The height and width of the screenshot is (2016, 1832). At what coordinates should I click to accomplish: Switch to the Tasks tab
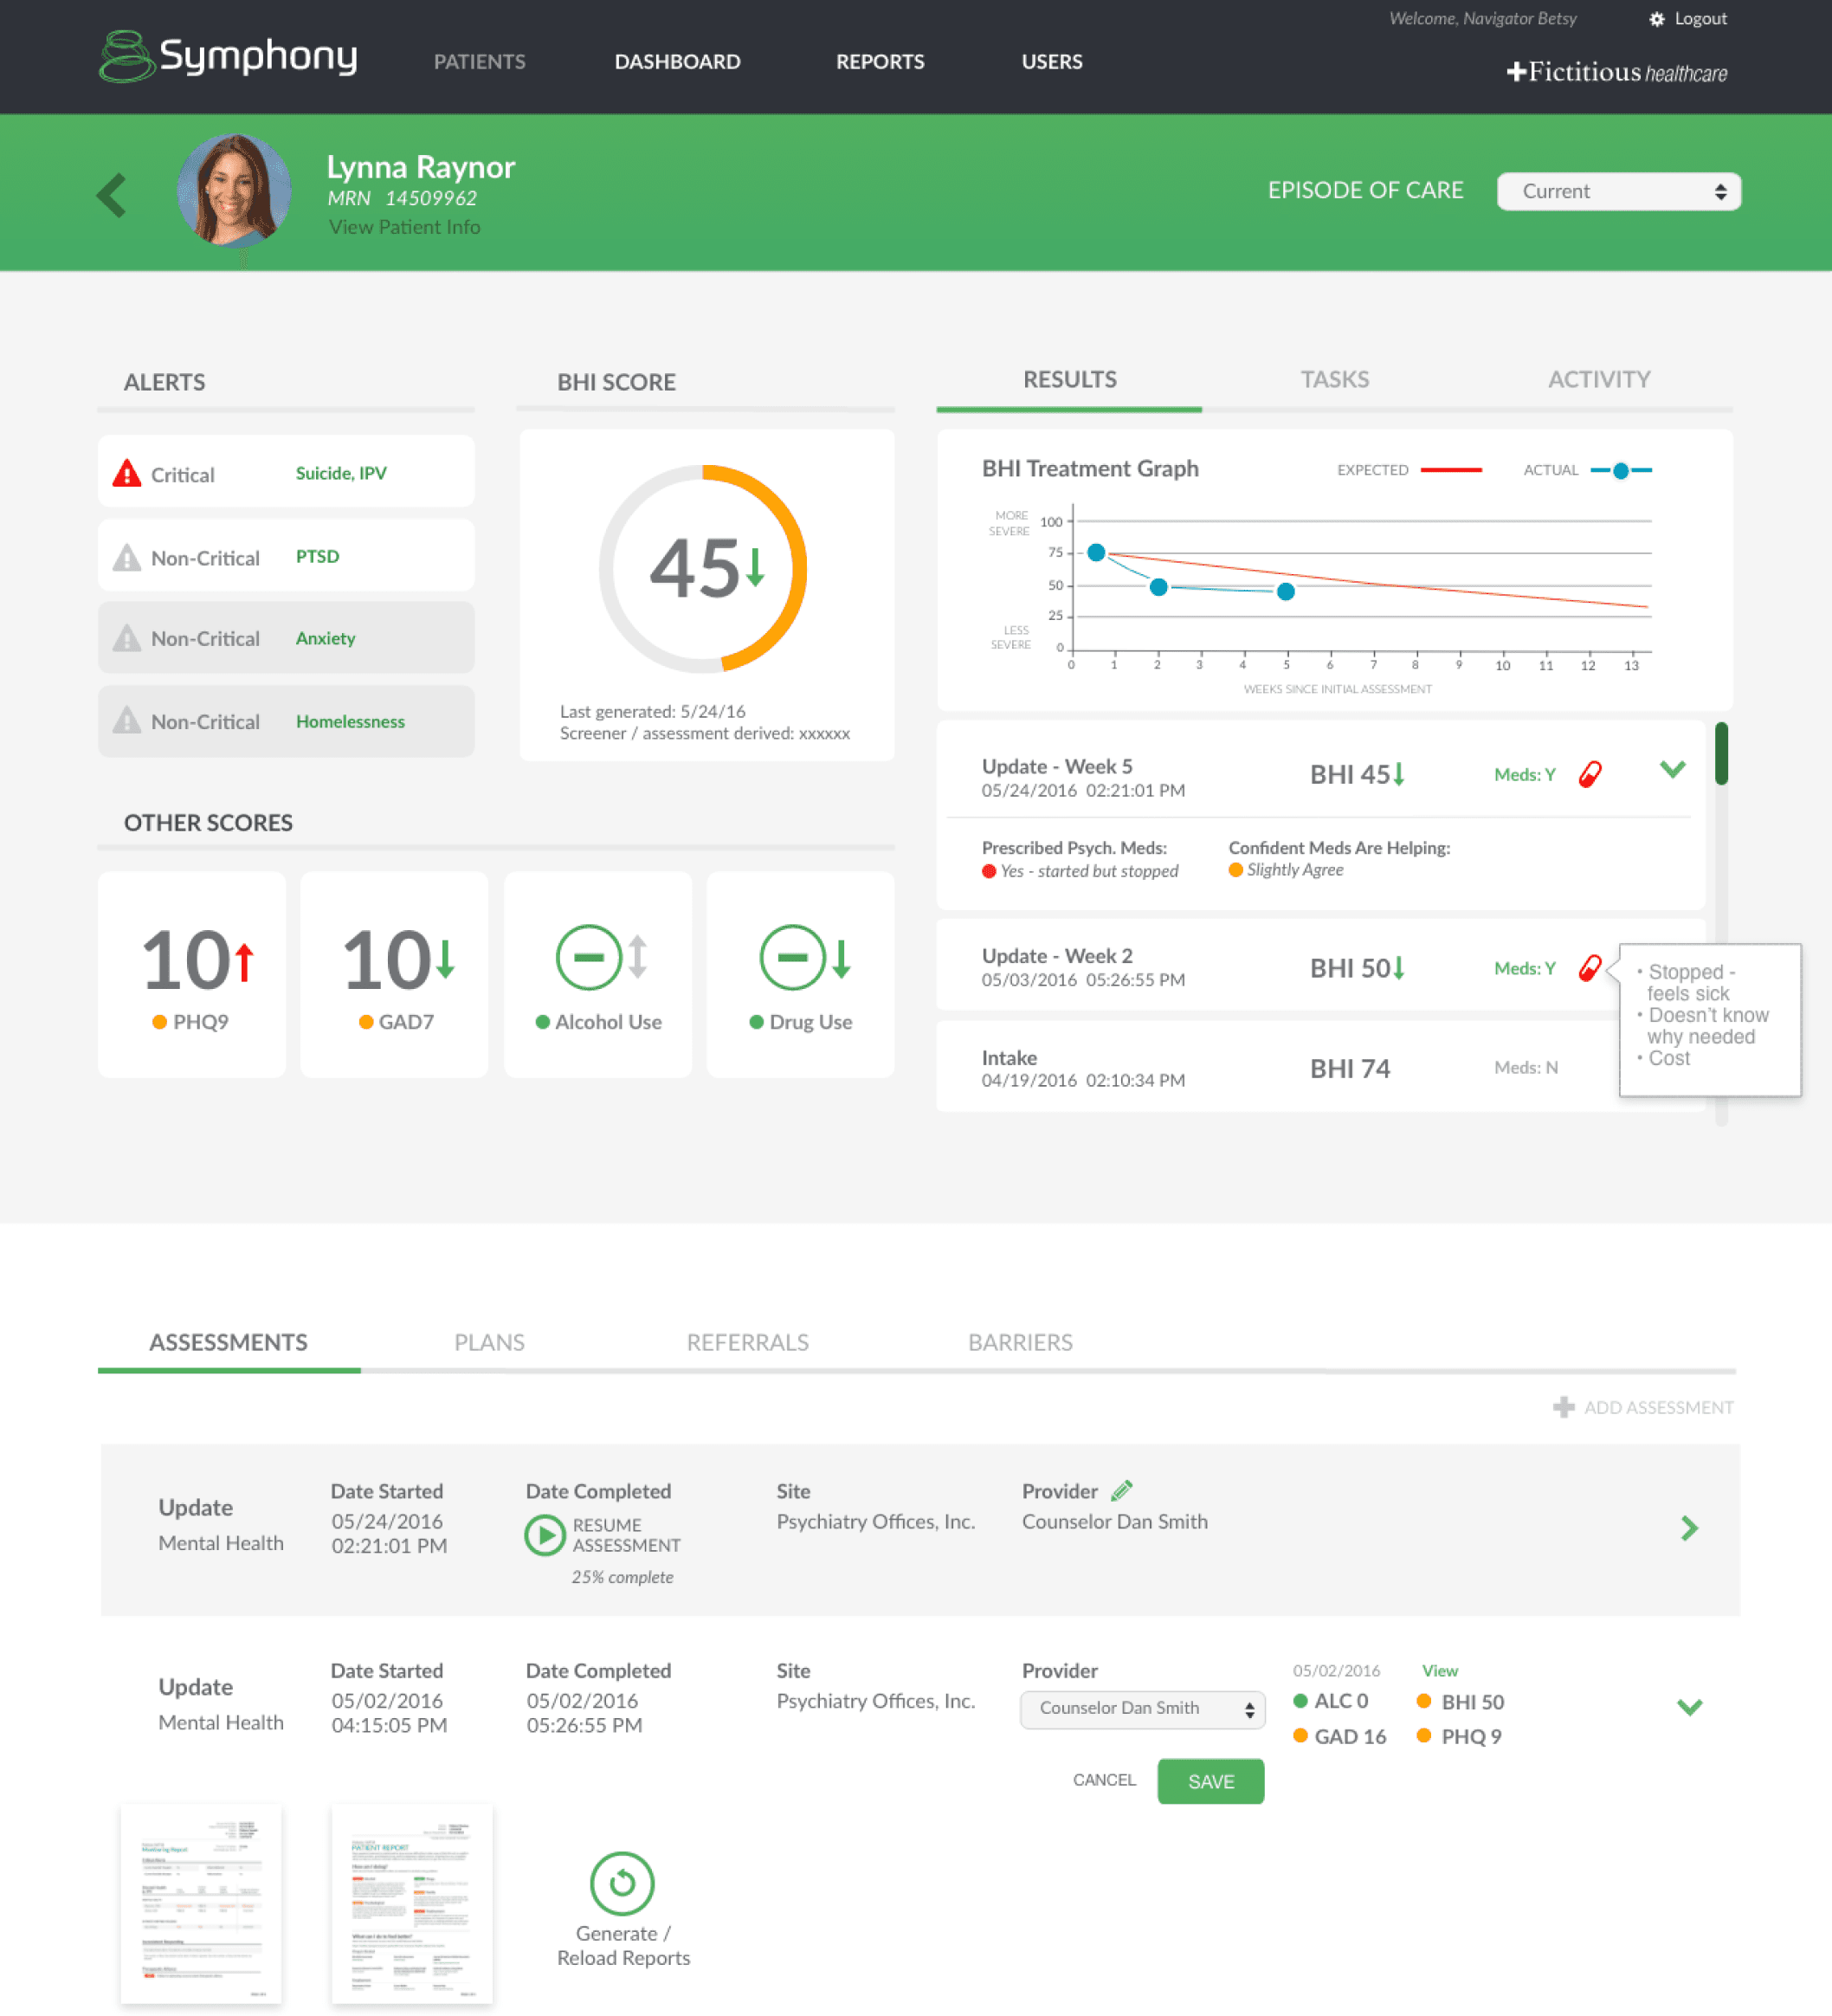(x=1334, y=380)
